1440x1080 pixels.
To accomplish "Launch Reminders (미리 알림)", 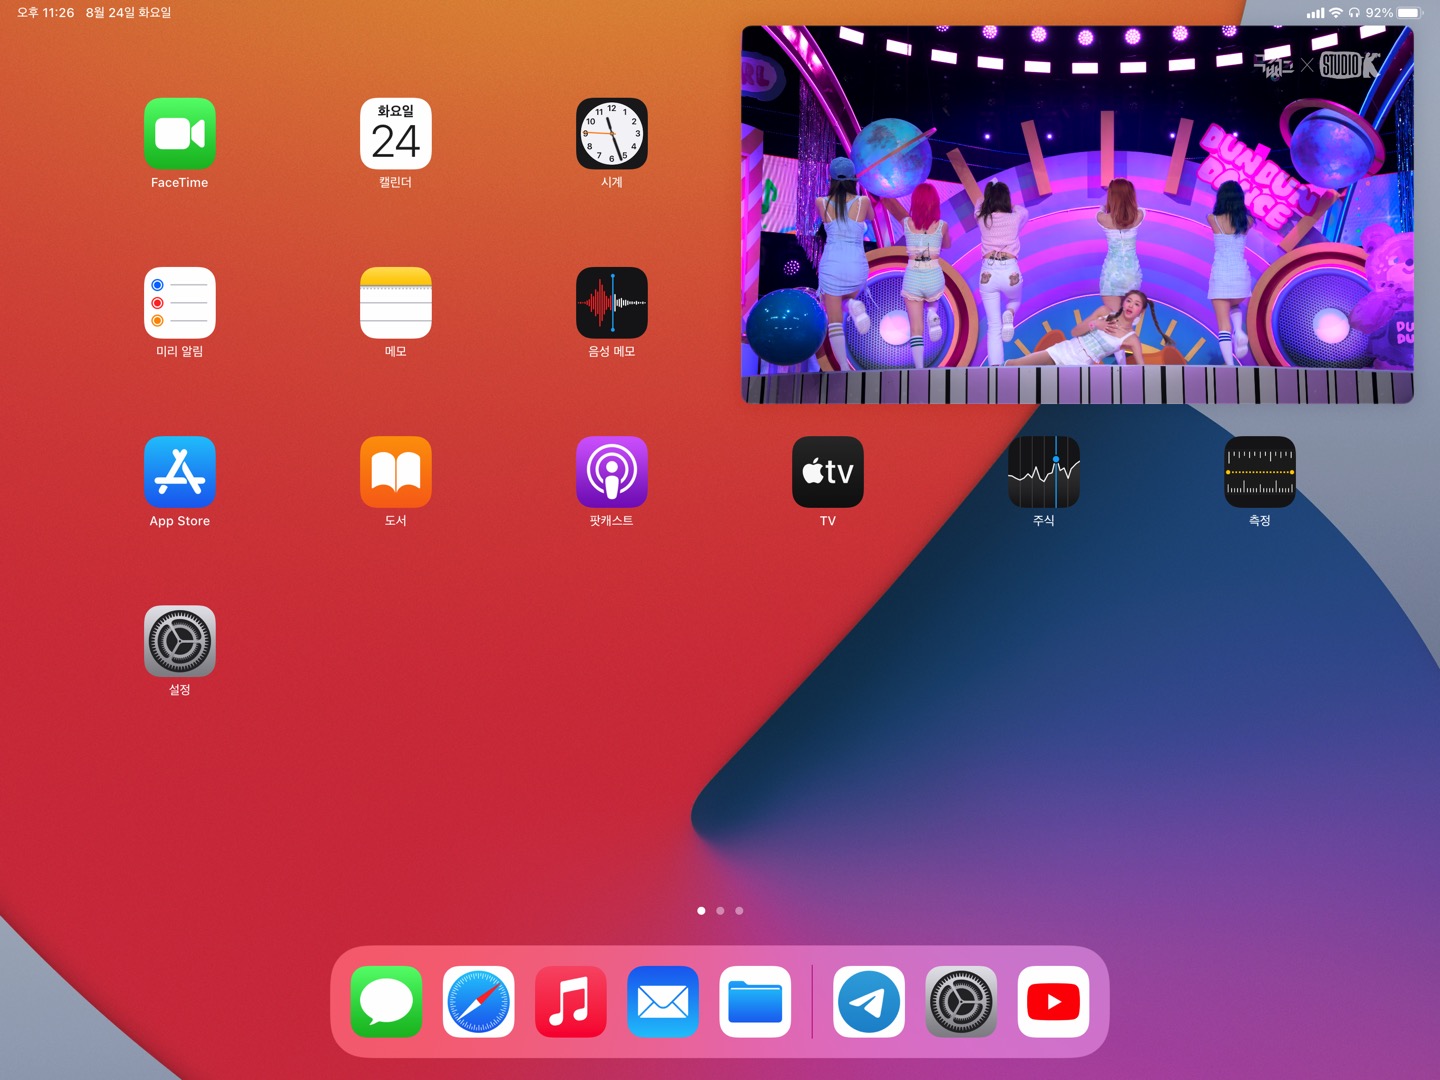I will (180, 303).
